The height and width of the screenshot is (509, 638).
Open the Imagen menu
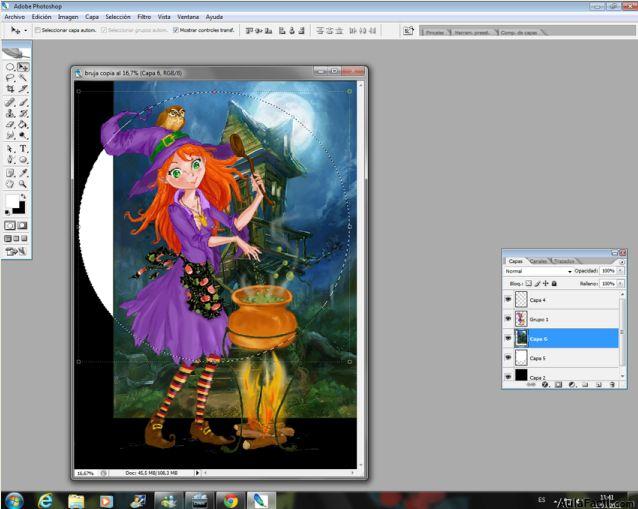(x=68, y=17)
